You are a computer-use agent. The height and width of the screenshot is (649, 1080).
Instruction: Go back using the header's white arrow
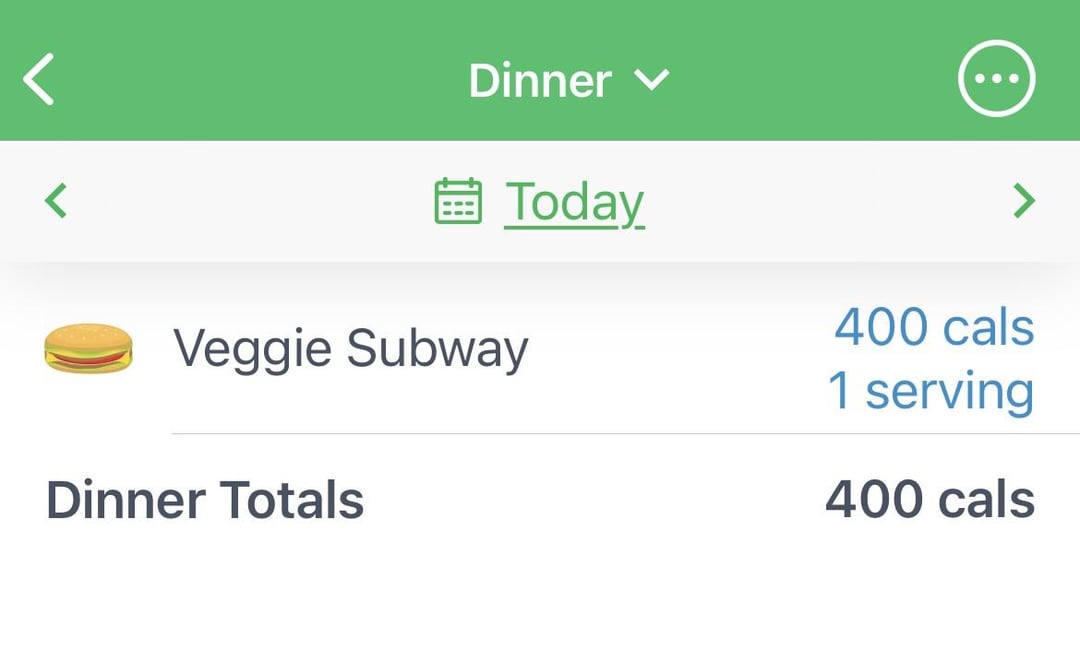[39, 79]
